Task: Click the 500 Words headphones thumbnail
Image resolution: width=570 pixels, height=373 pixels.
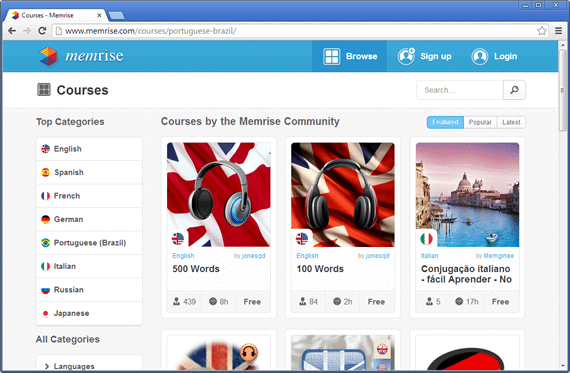Action: [x=218, y=194]
